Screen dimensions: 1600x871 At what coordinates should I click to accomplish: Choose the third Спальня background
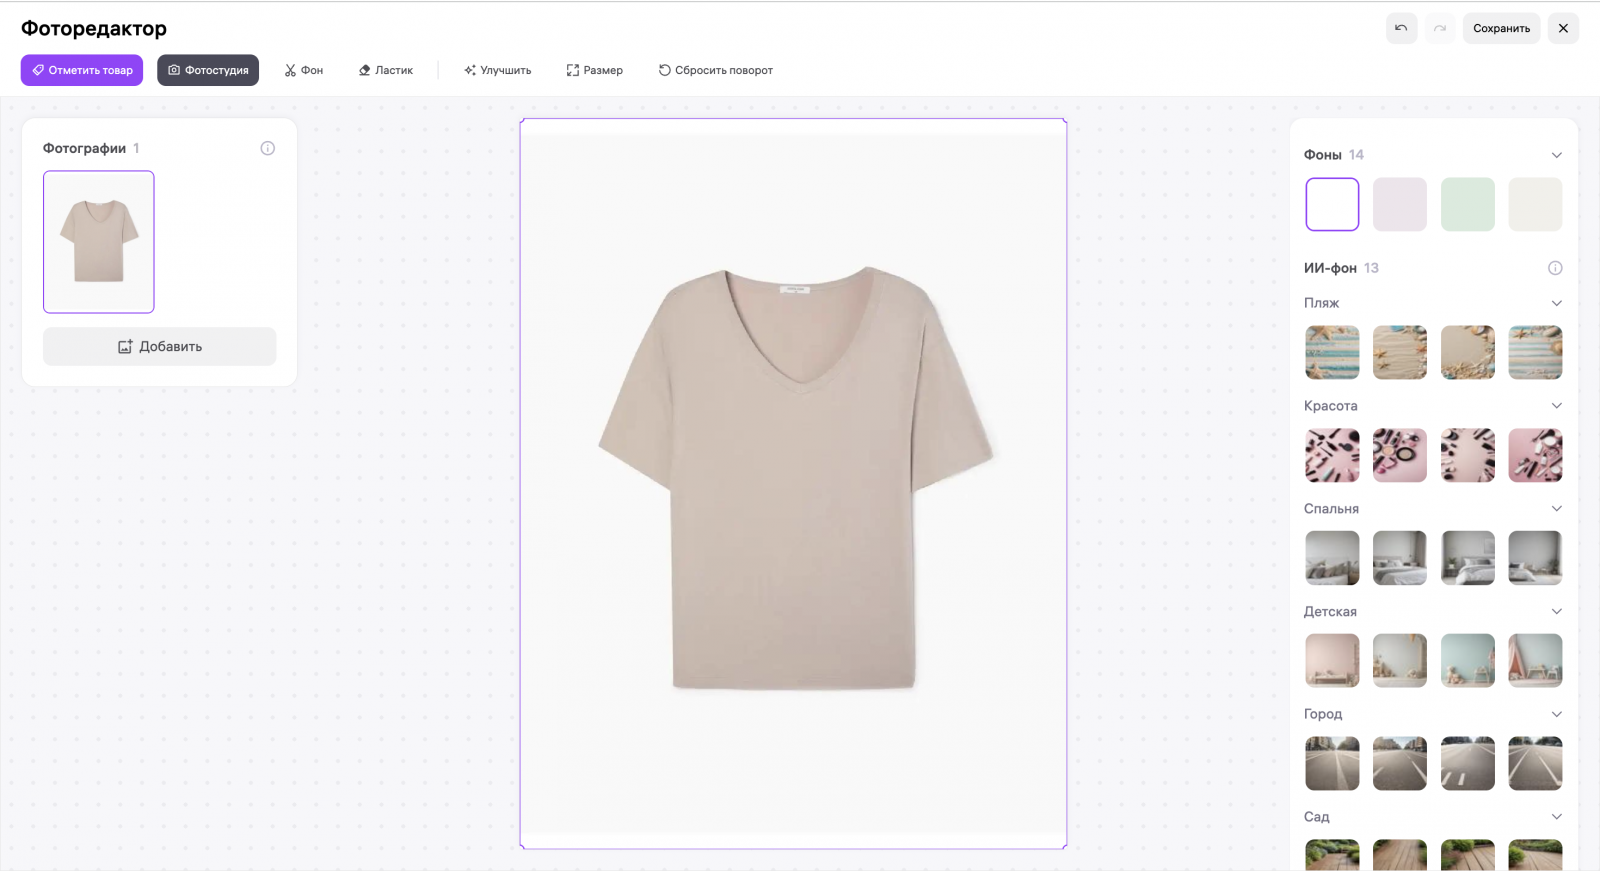point(1468,558)
